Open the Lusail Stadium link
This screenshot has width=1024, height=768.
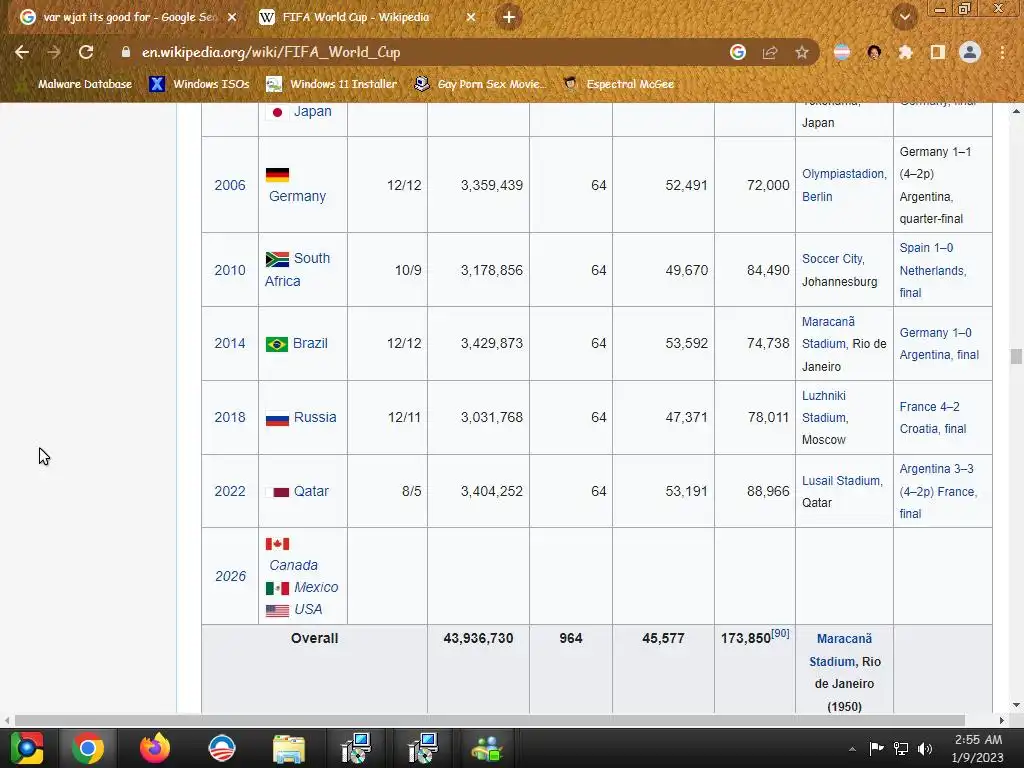click(841, 481)
